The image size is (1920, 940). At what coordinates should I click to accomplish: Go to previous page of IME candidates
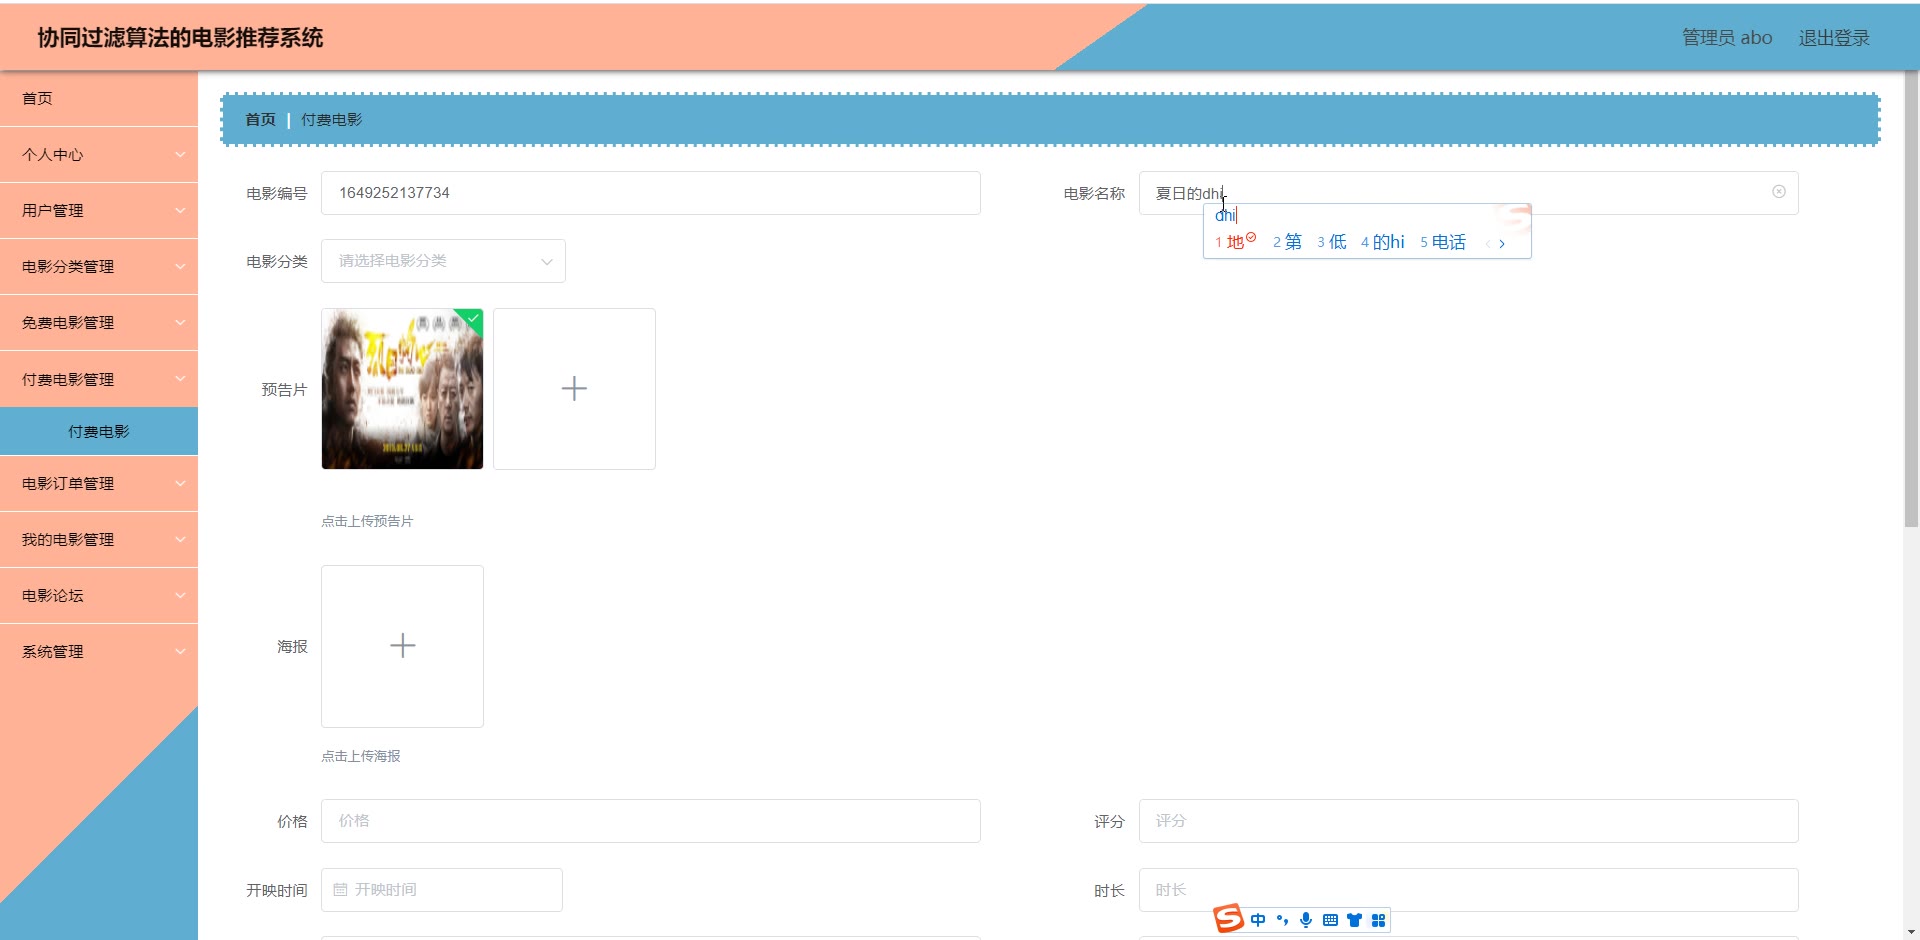pos(1487,243)
